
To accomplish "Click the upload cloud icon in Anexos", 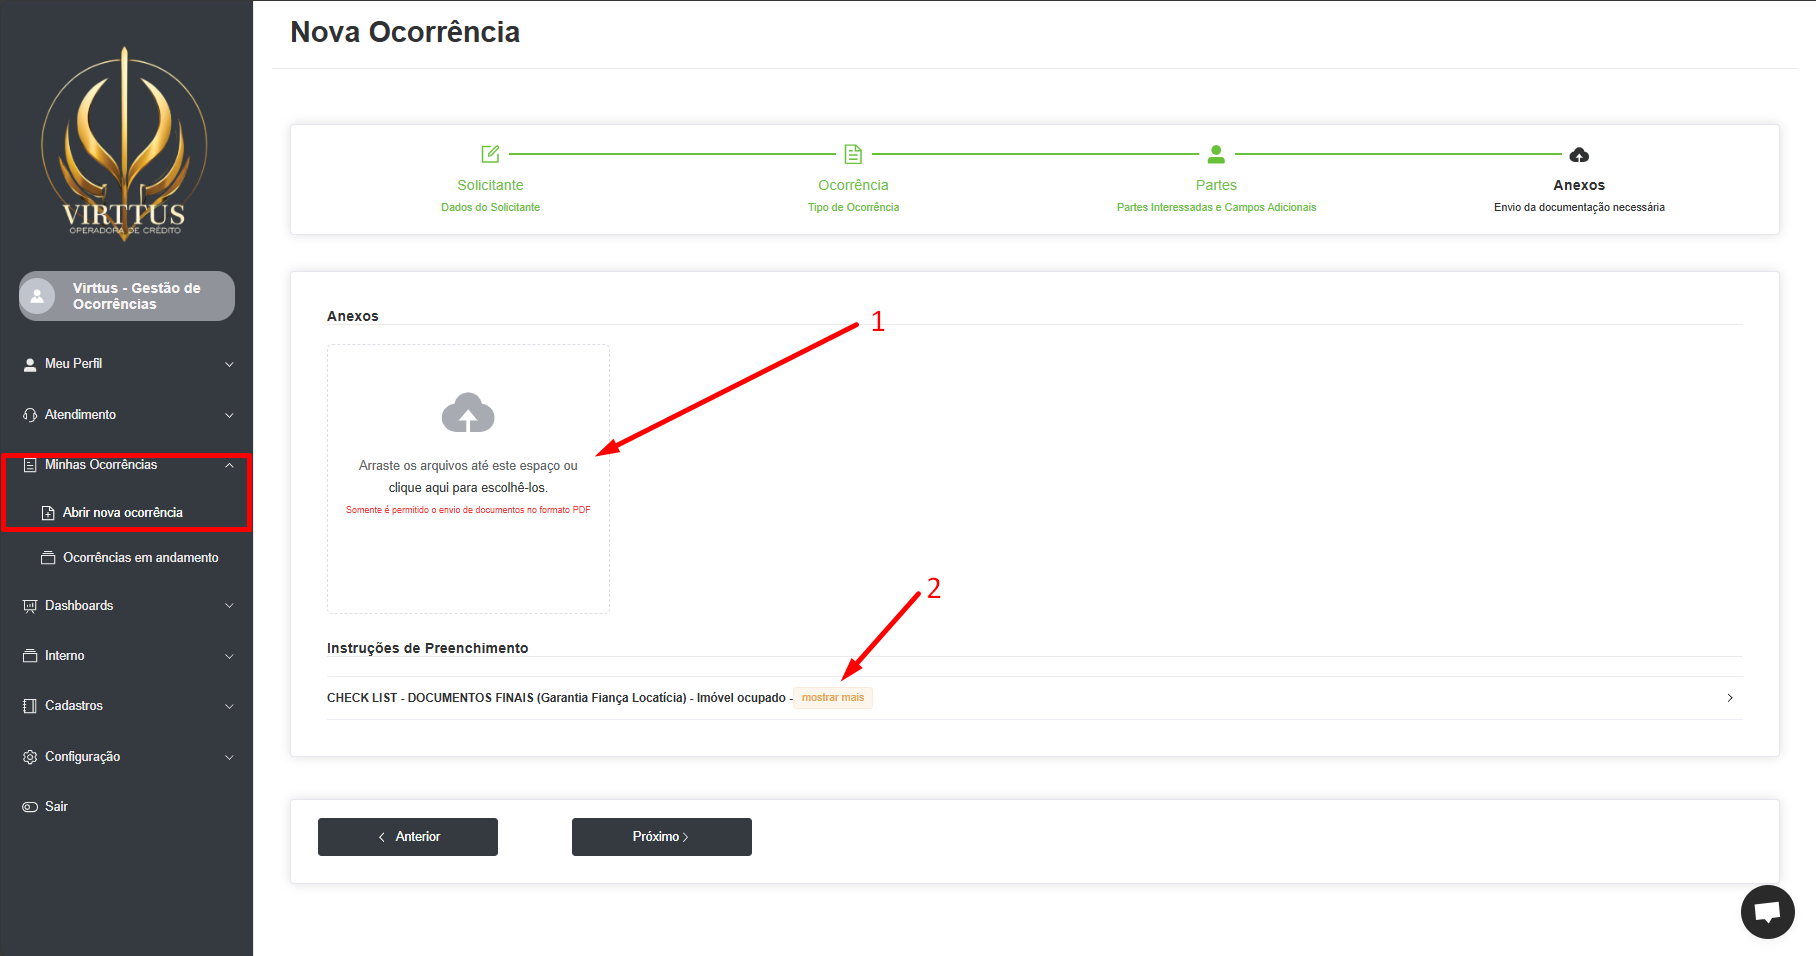I will 468,413.
